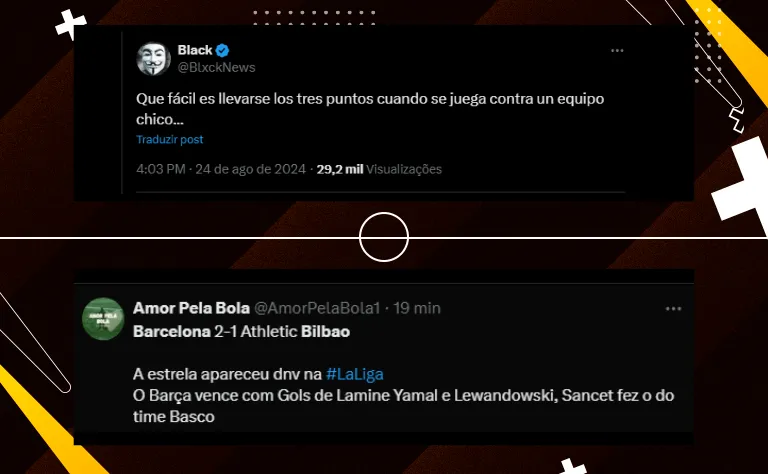Open the three-dot menu on the Amor Pela Bola post
The width and height of the screenshot is (768, 474).
click(x=673, y=308)
